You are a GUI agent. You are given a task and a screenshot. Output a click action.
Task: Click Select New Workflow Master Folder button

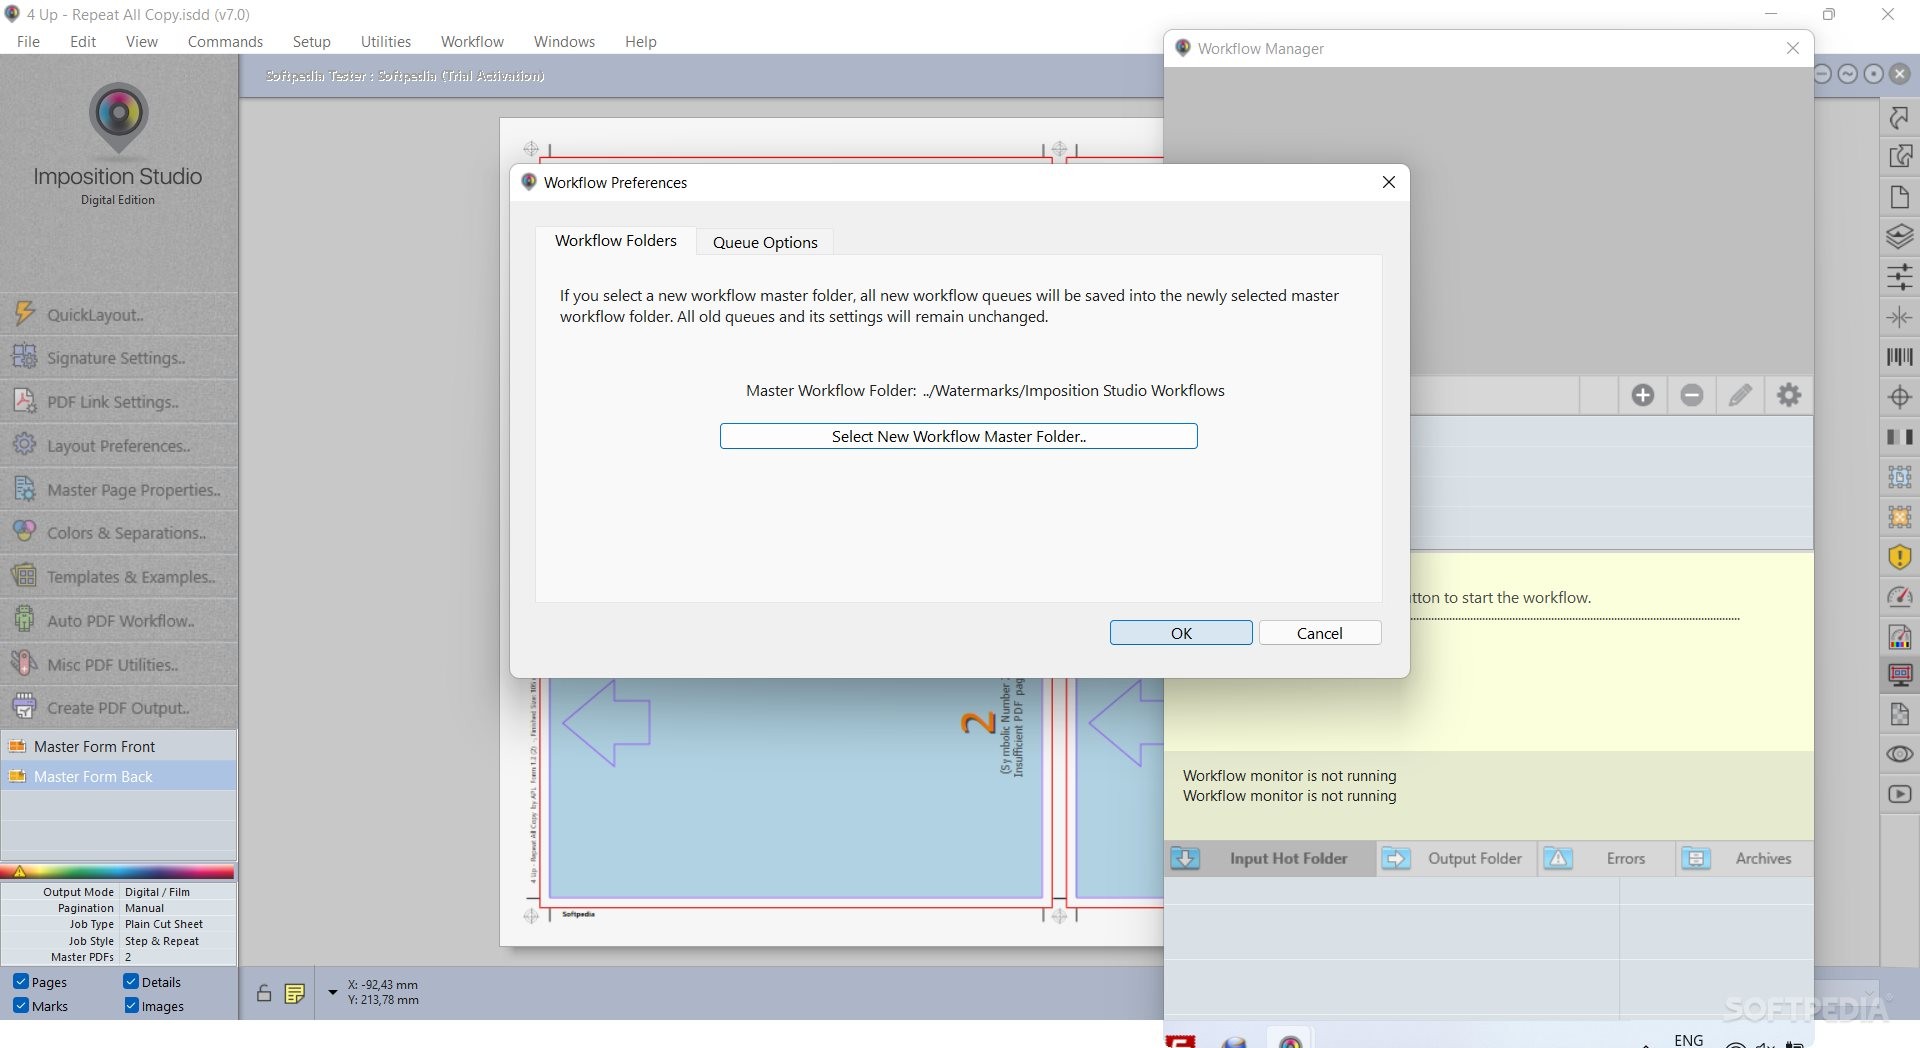click(958, 436)
